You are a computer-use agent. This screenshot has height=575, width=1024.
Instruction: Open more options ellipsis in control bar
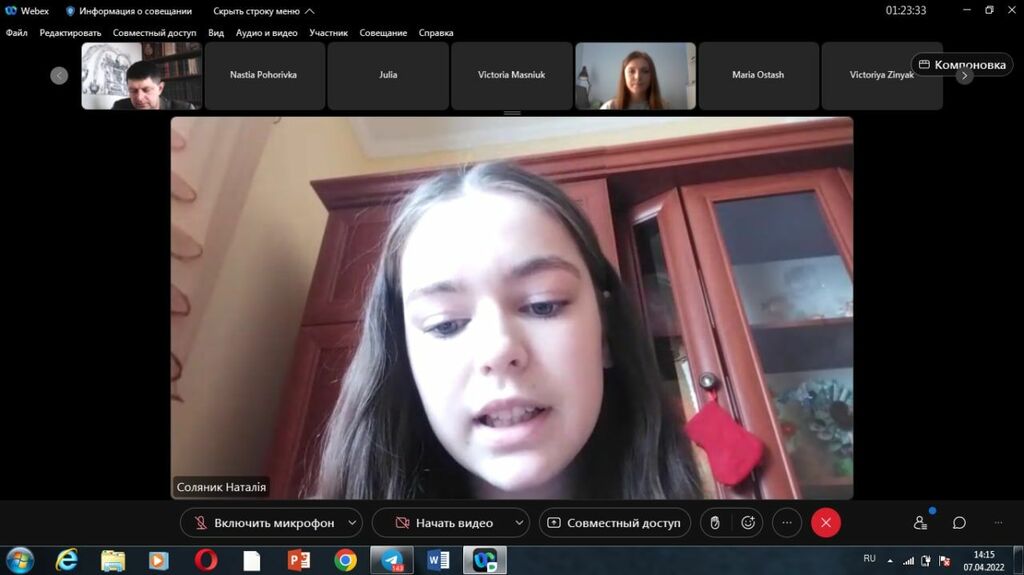[x=787, y=523]
